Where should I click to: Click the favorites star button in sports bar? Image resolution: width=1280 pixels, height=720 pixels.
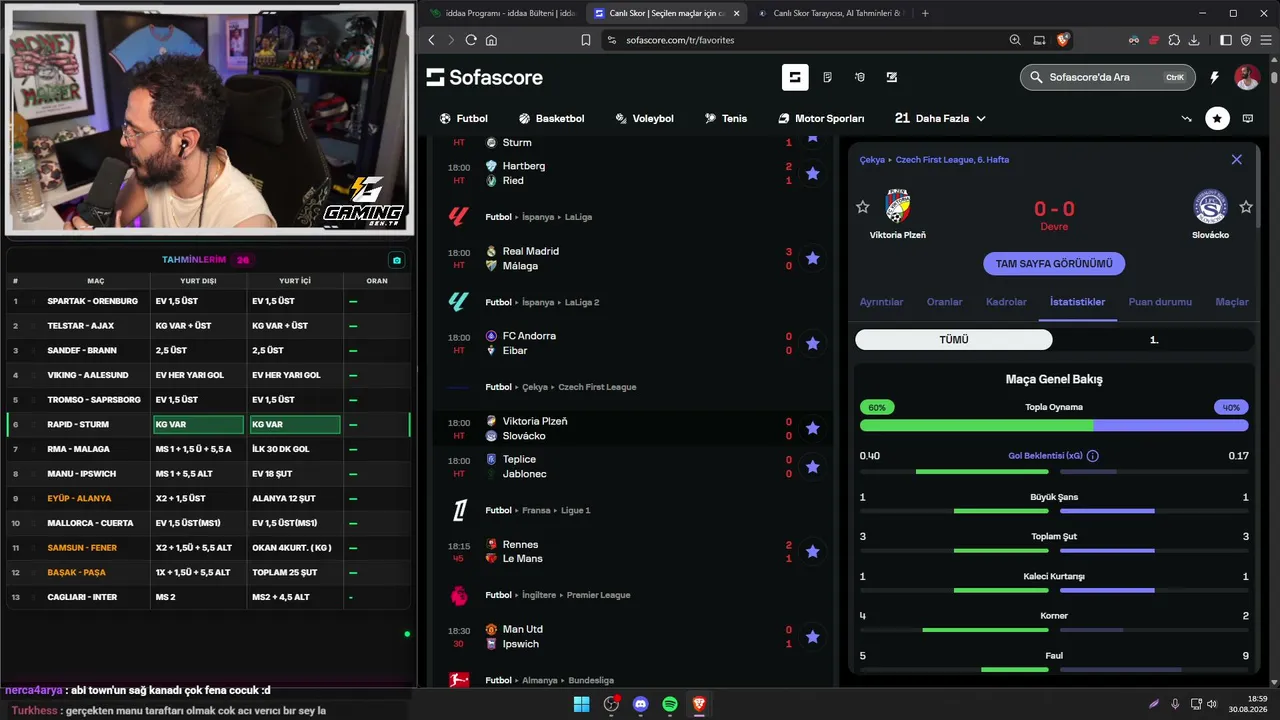[x=1217, y=118]
